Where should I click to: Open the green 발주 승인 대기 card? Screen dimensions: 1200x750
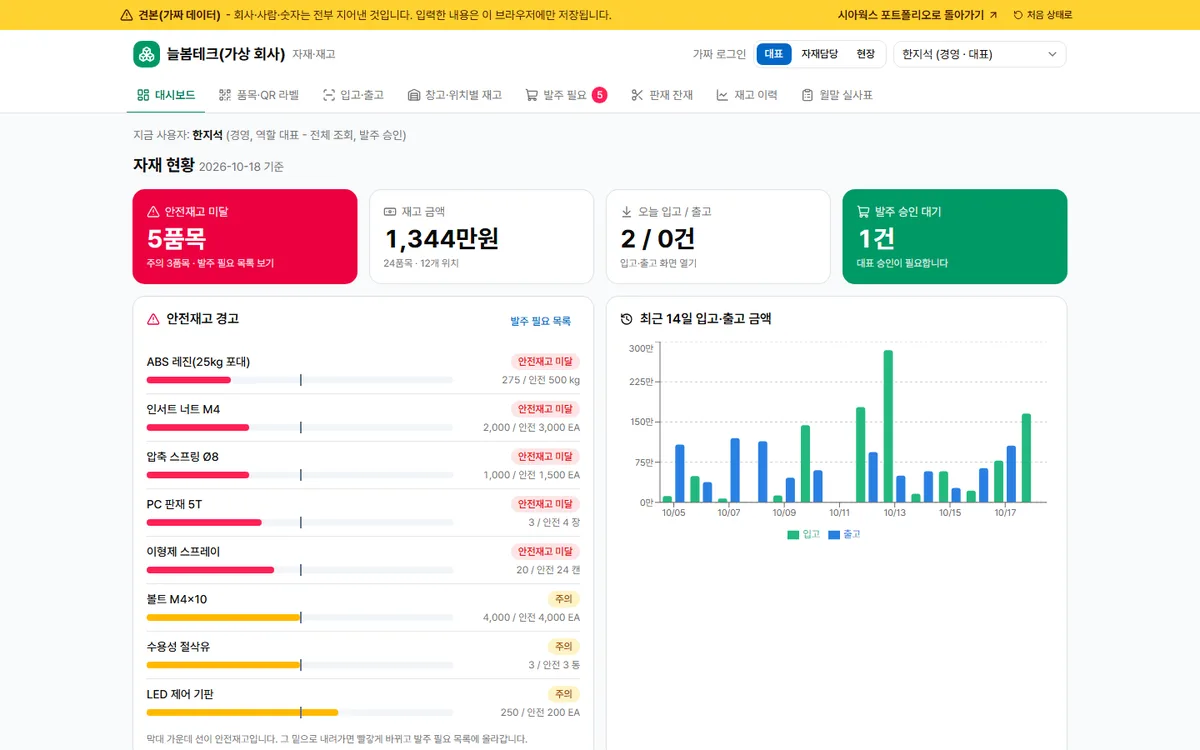955,237
